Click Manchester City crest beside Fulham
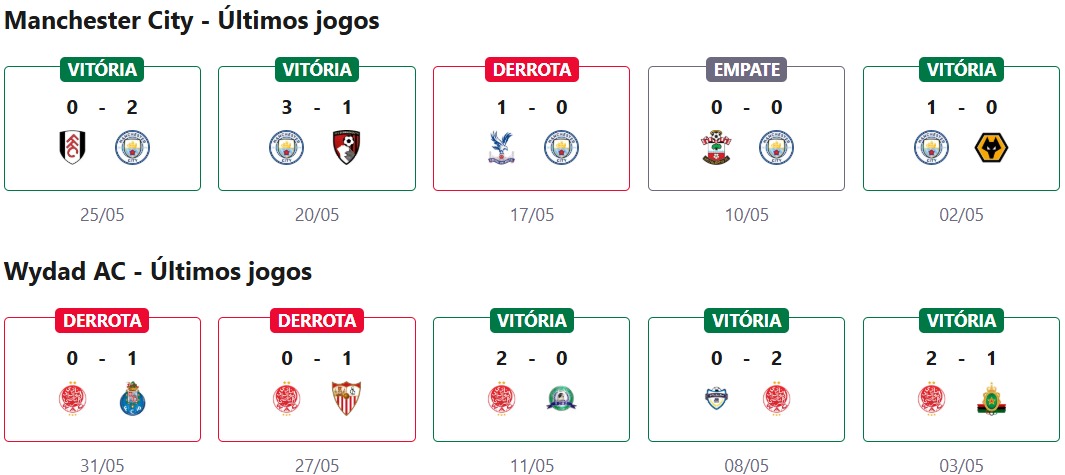The width and height of the screenshot is (1065, 475). 132,148
